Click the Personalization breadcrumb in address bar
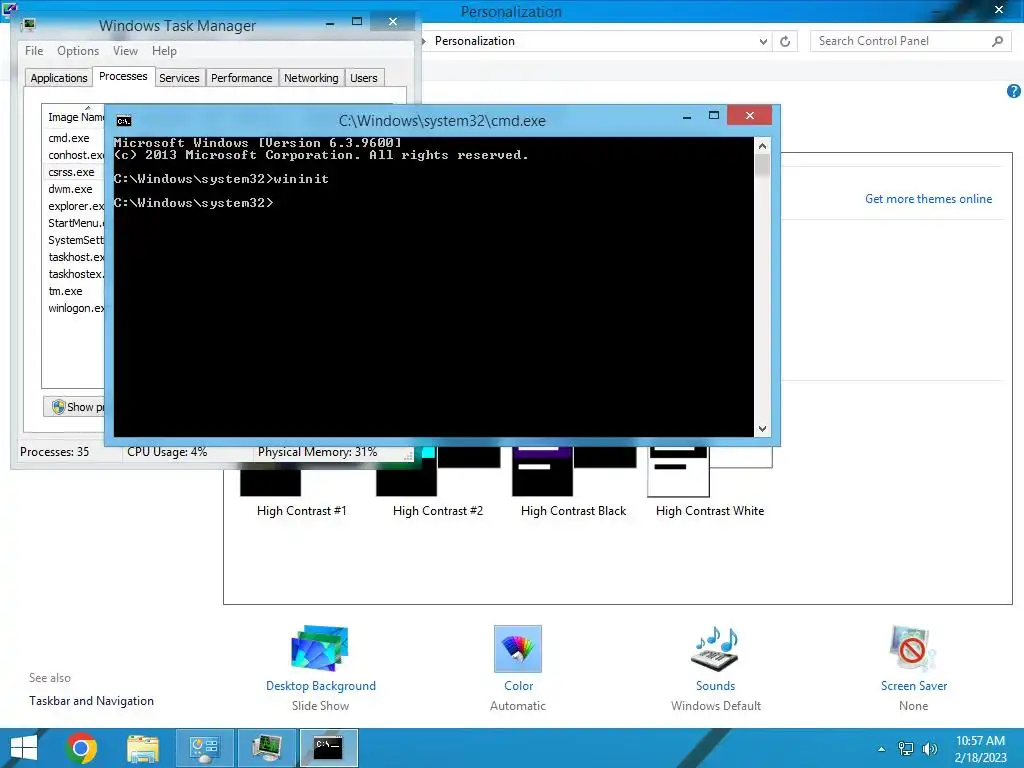 pos(475,41)
